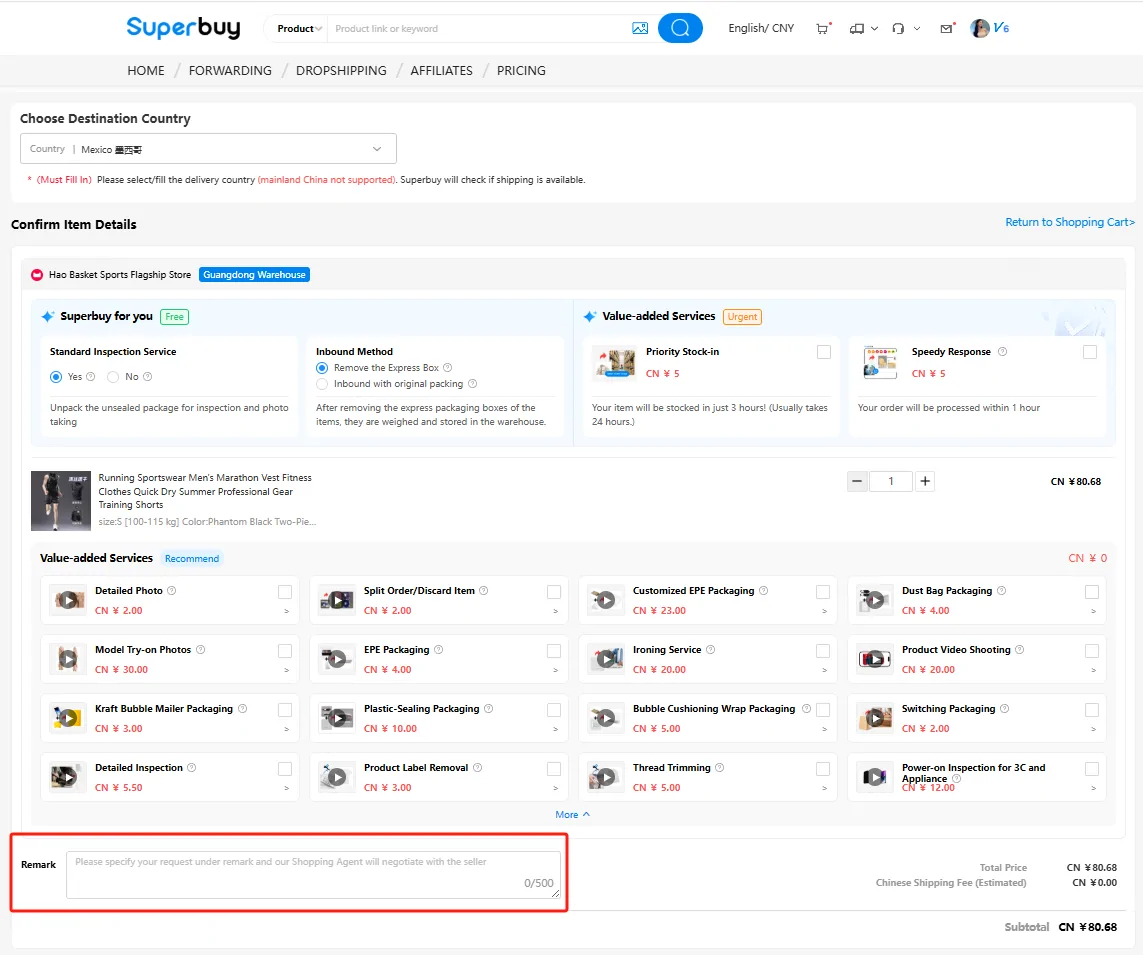Image resolution: width=1143 pixels, height=955 pixels.
Task: Click the image search camera icon
Action: 639,28
